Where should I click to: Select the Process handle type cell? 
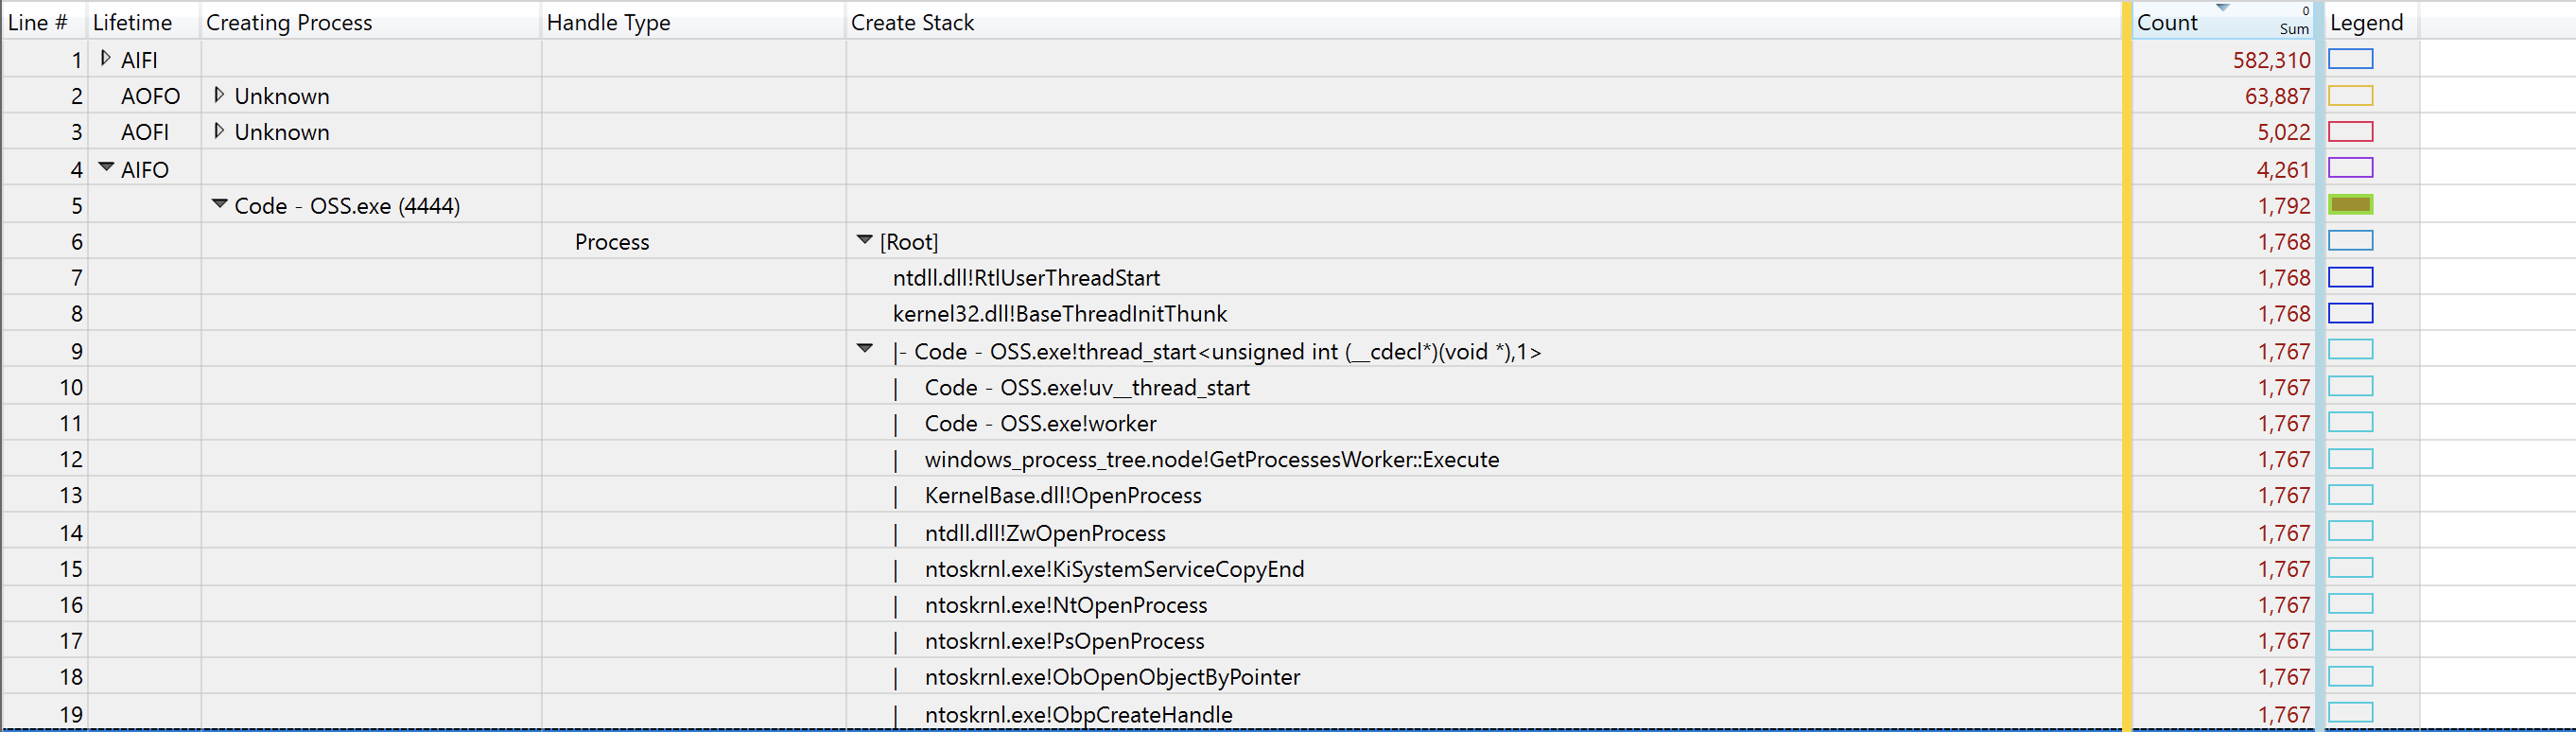612,242
